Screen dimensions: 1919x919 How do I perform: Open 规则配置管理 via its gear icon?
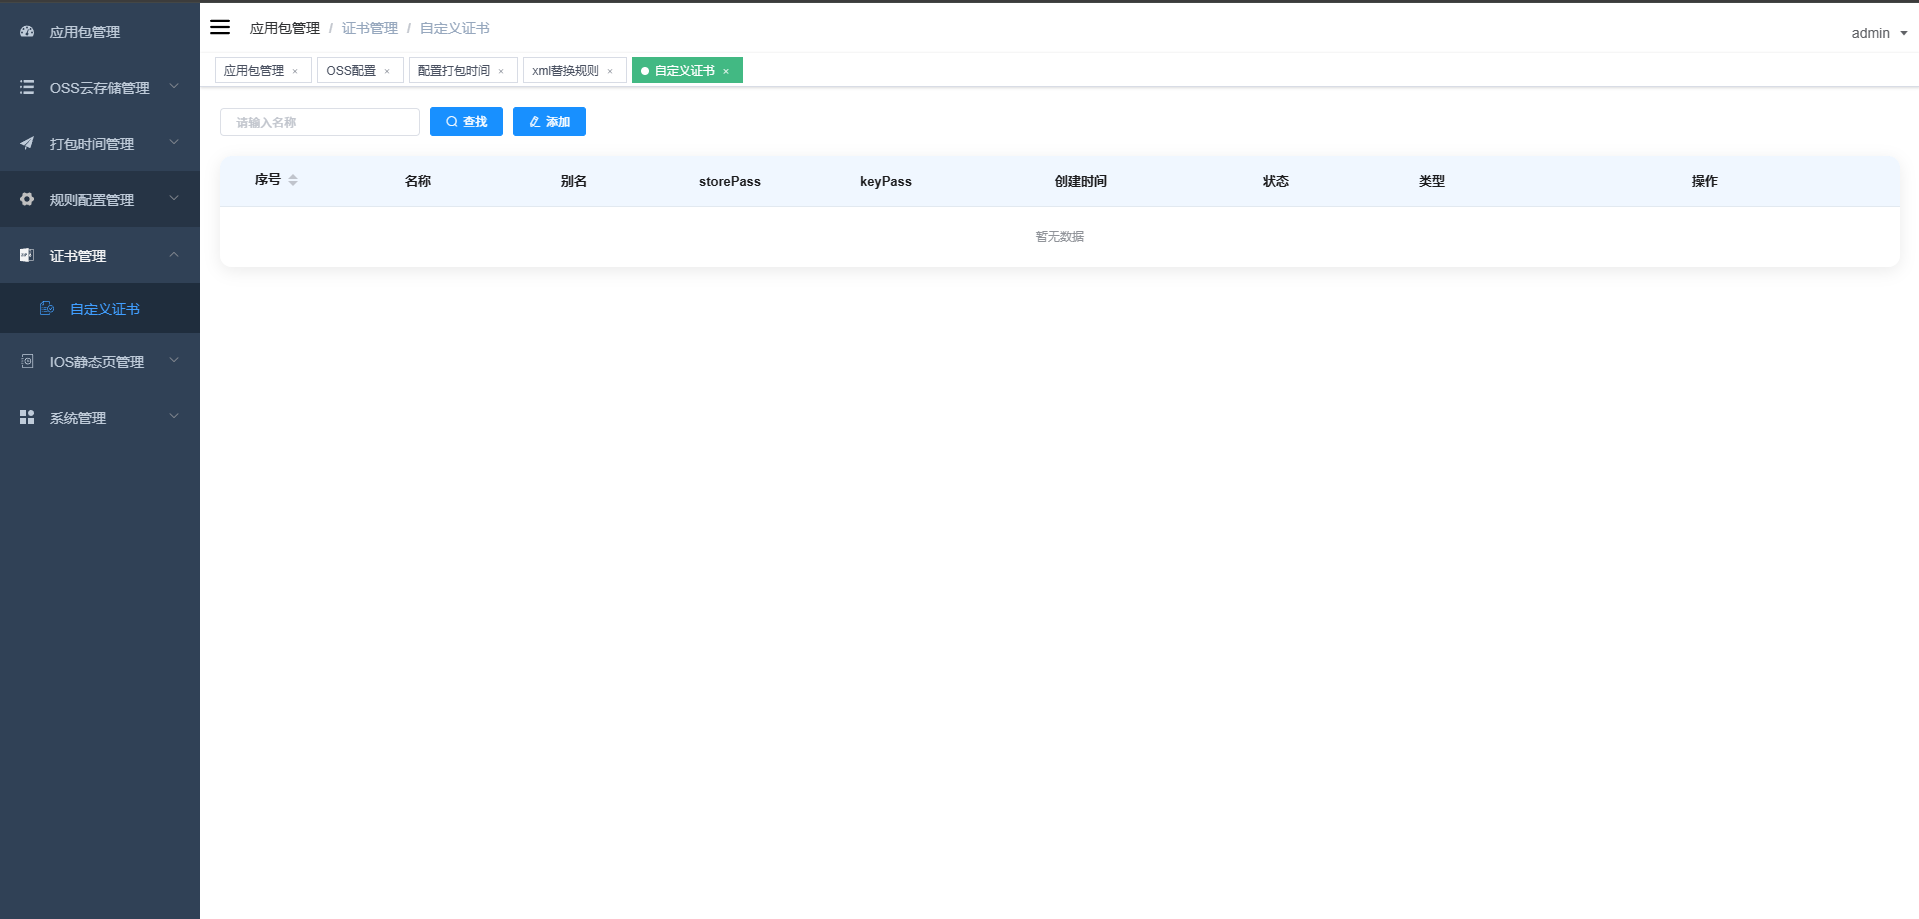(x=26, y=199)
